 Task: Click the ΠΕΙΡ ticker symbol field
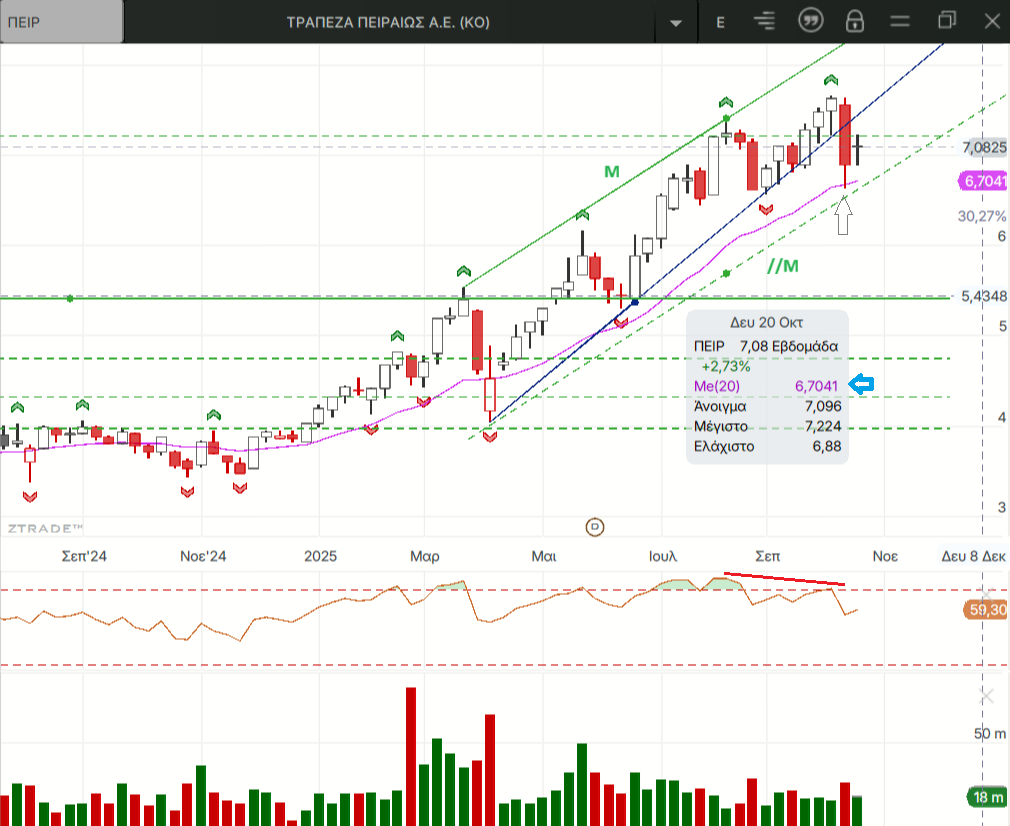pos(62,22)
